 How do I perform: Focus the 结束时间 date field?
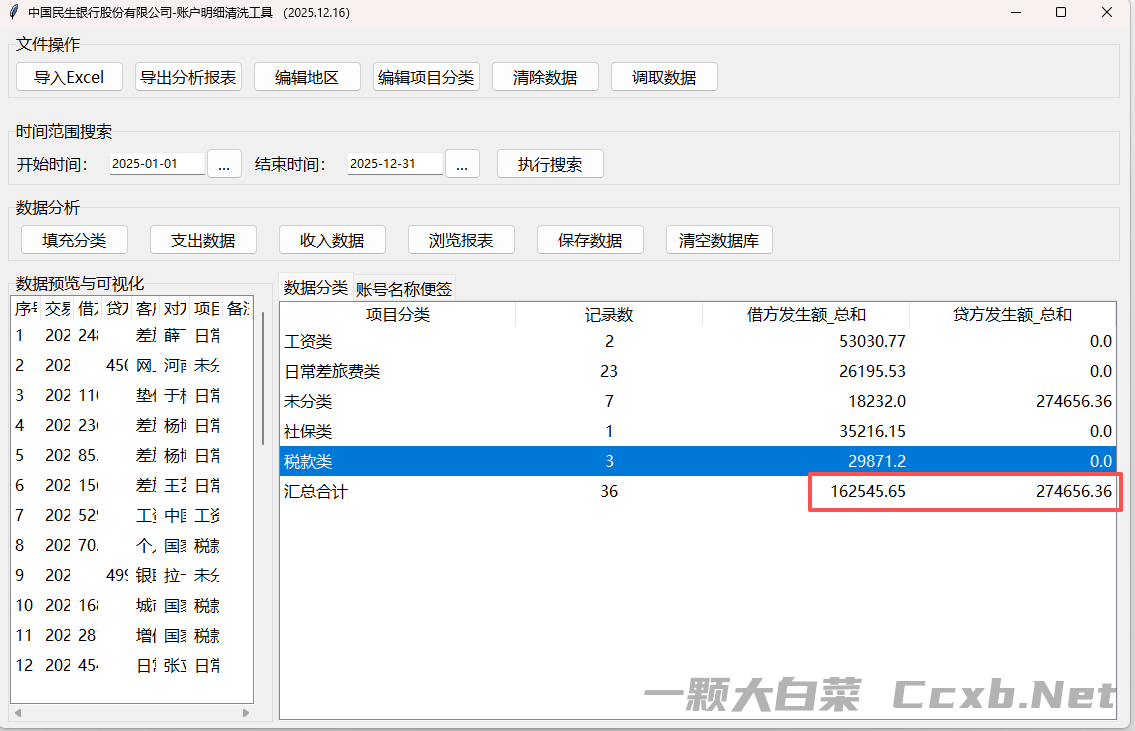(395, 164)
